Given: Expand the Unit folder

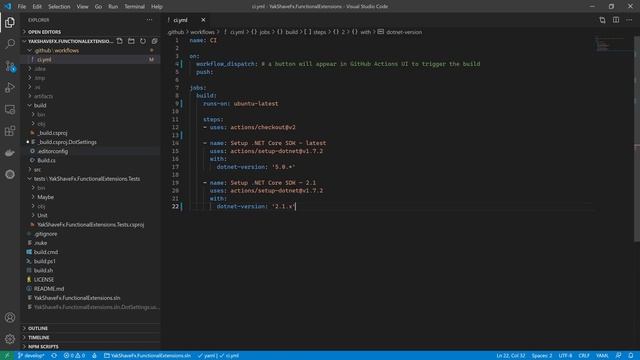Looking at the screenshot, I should click(x=91, y=216).
